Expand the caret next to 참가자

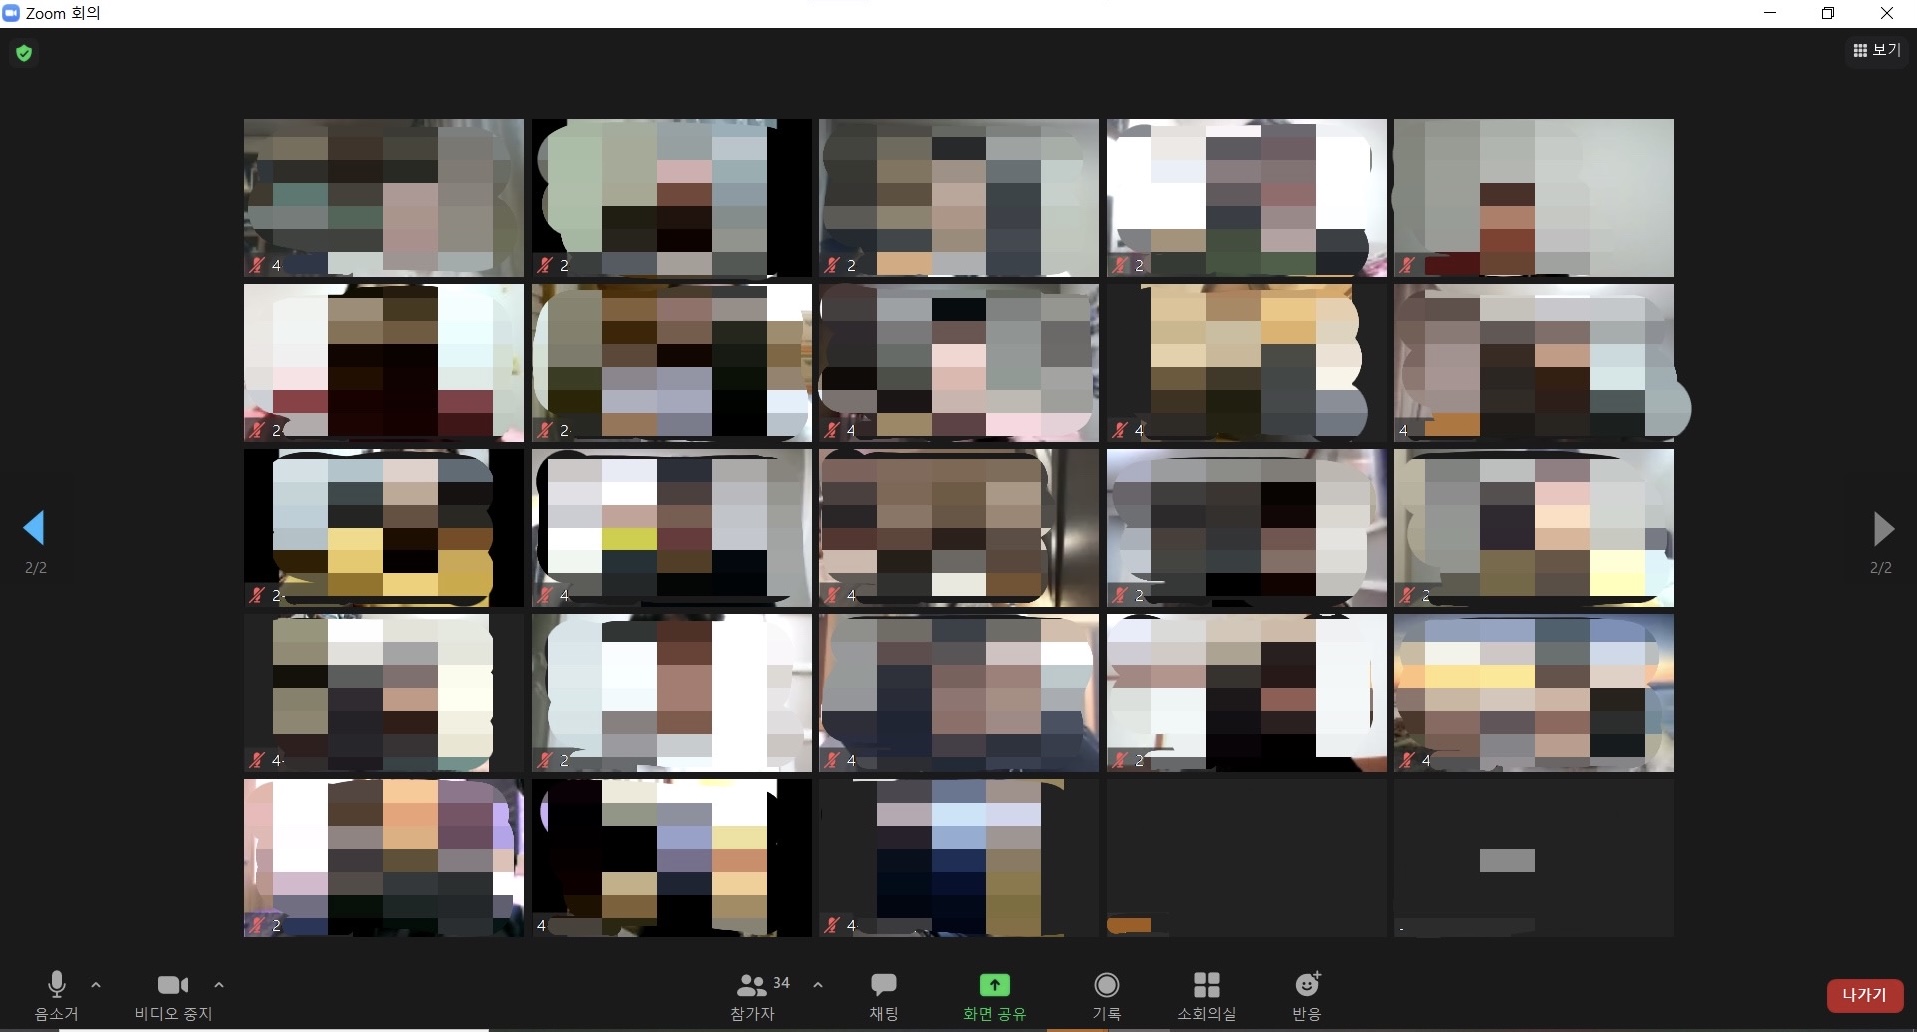point(818,985)
